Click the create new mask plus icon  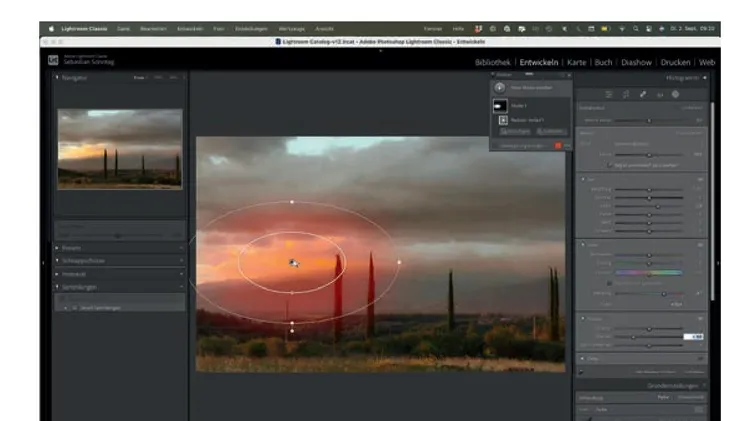pos(500,87)
